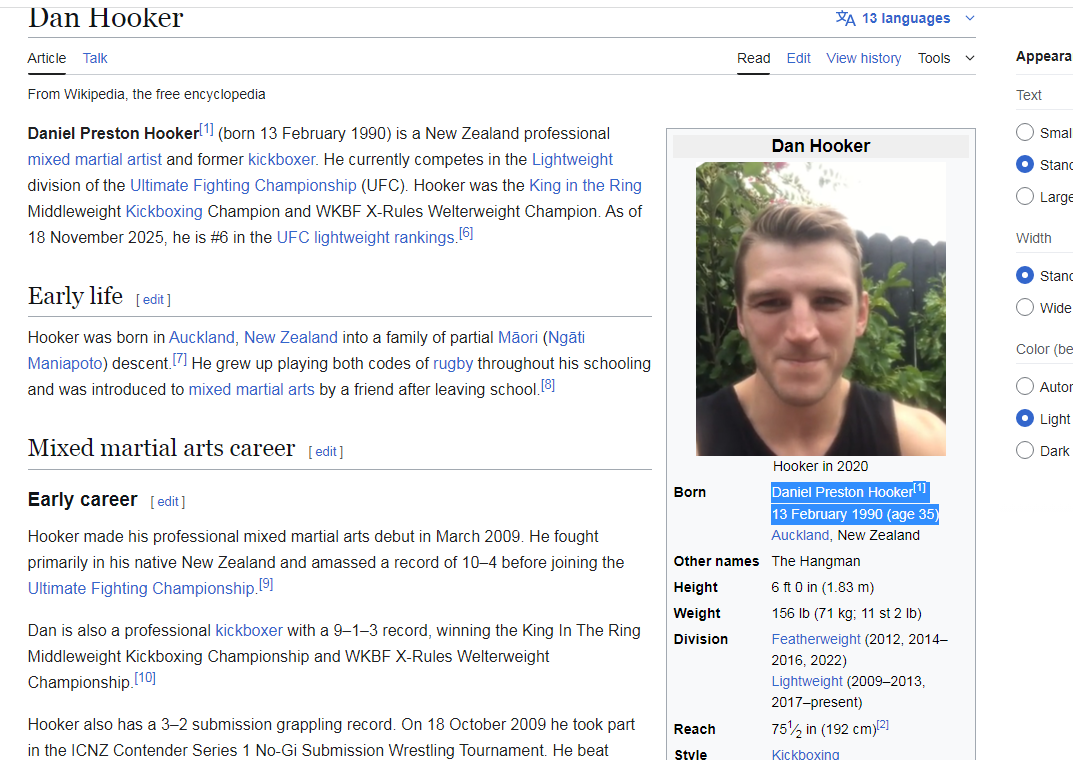The height and width of the screenshot is (760, 1073).
Task: Open the Edit tab
Action: (799, 58)
